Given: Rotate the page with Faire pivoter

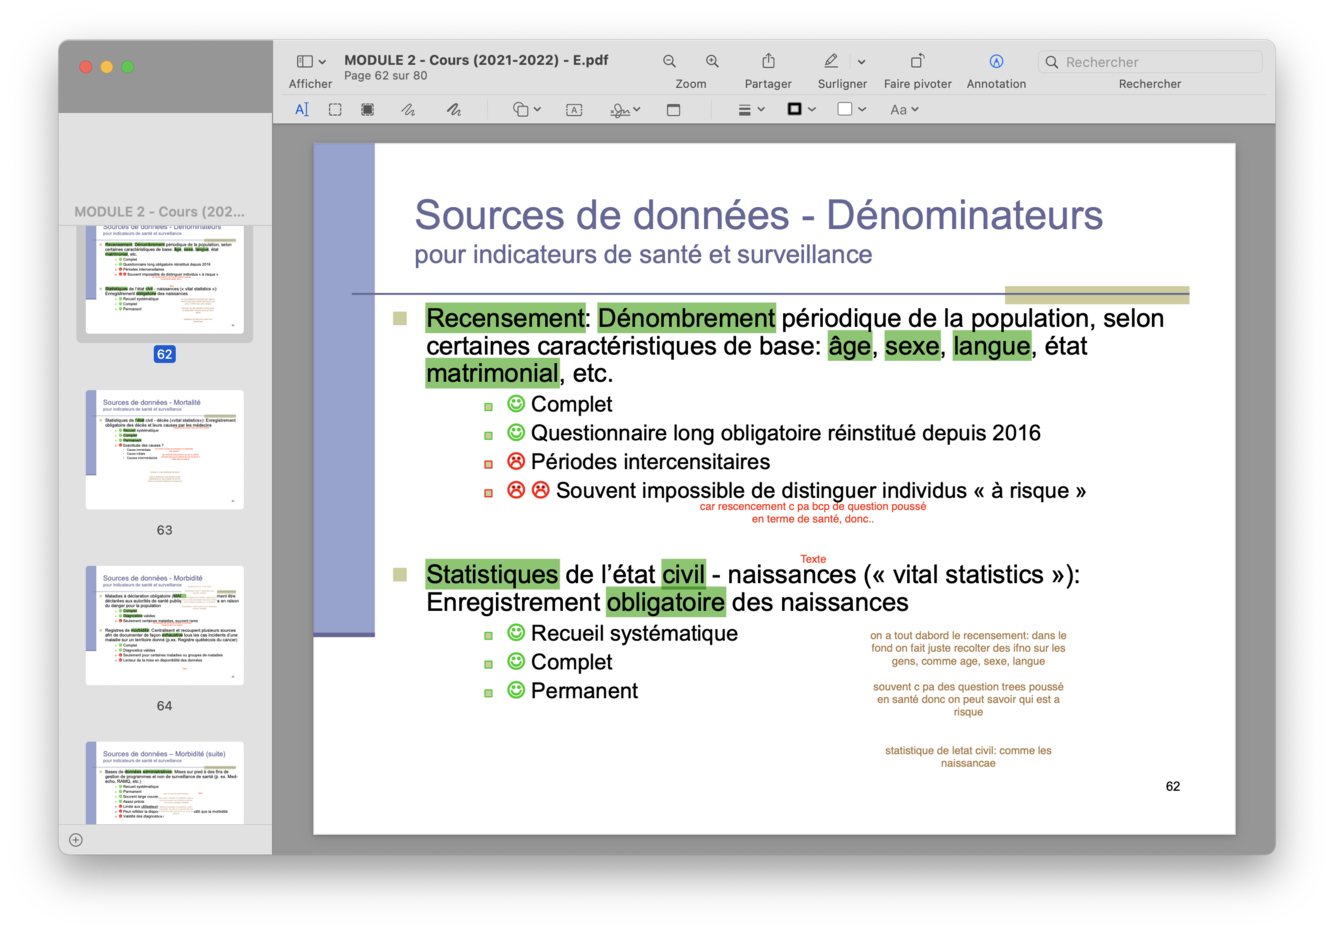Looking at the screenshot, I should [917, 62].
